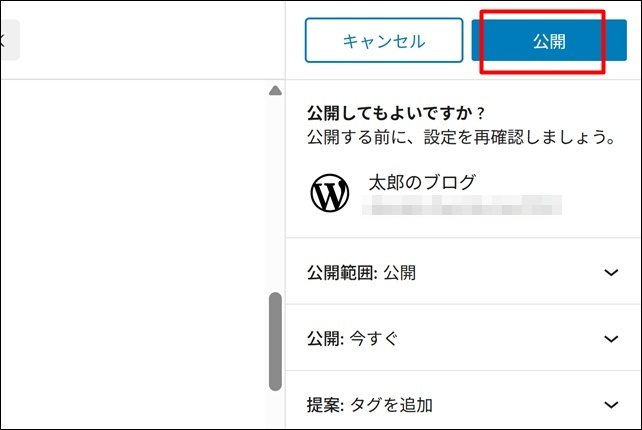Expand the 公開: 今すぐ chevron arrow
The image size is (642, 430).
point(612,339)
